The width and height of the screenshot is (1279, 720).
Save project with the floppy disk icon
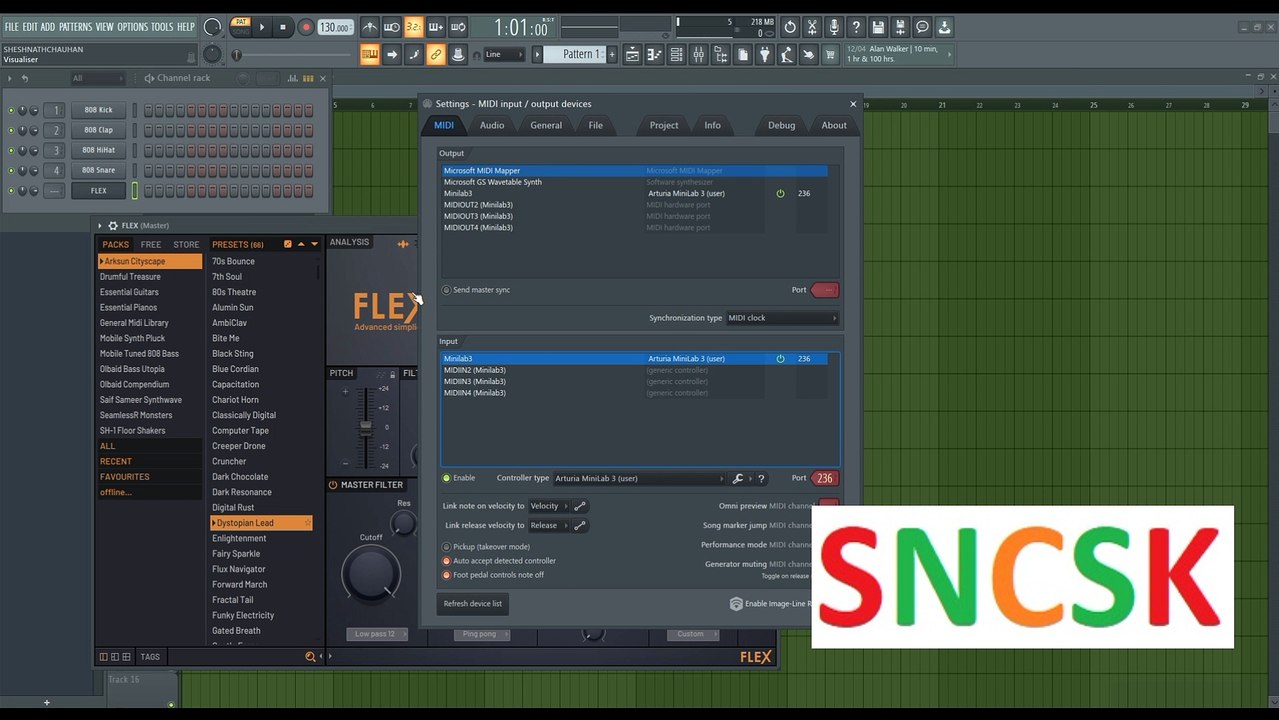point(878,28)
